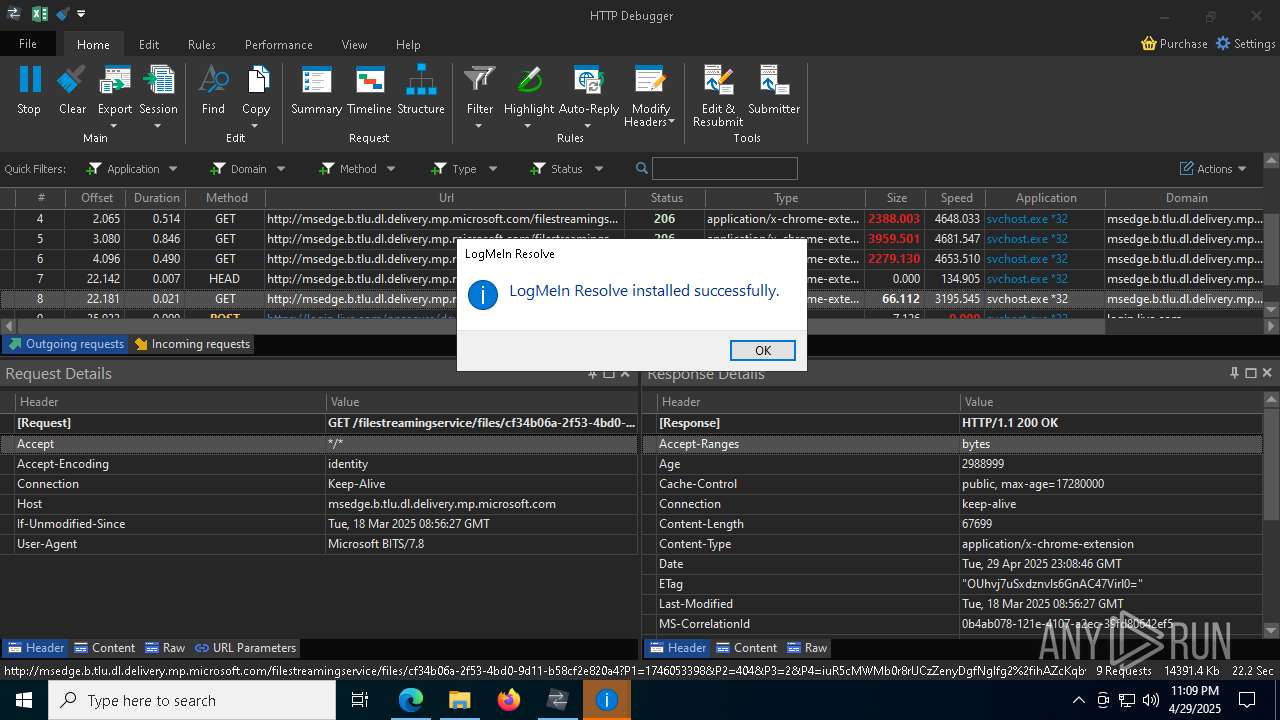The width and height of the screenshot is (1280, 720).
Task: Select the Performance ribbon tab
Action: (279, 44)
